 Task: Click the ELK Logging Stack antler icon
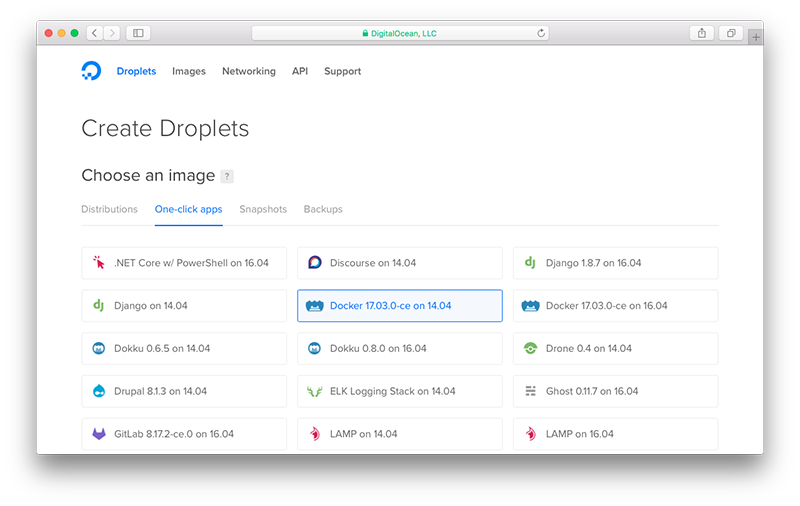(x=314, y=392)
